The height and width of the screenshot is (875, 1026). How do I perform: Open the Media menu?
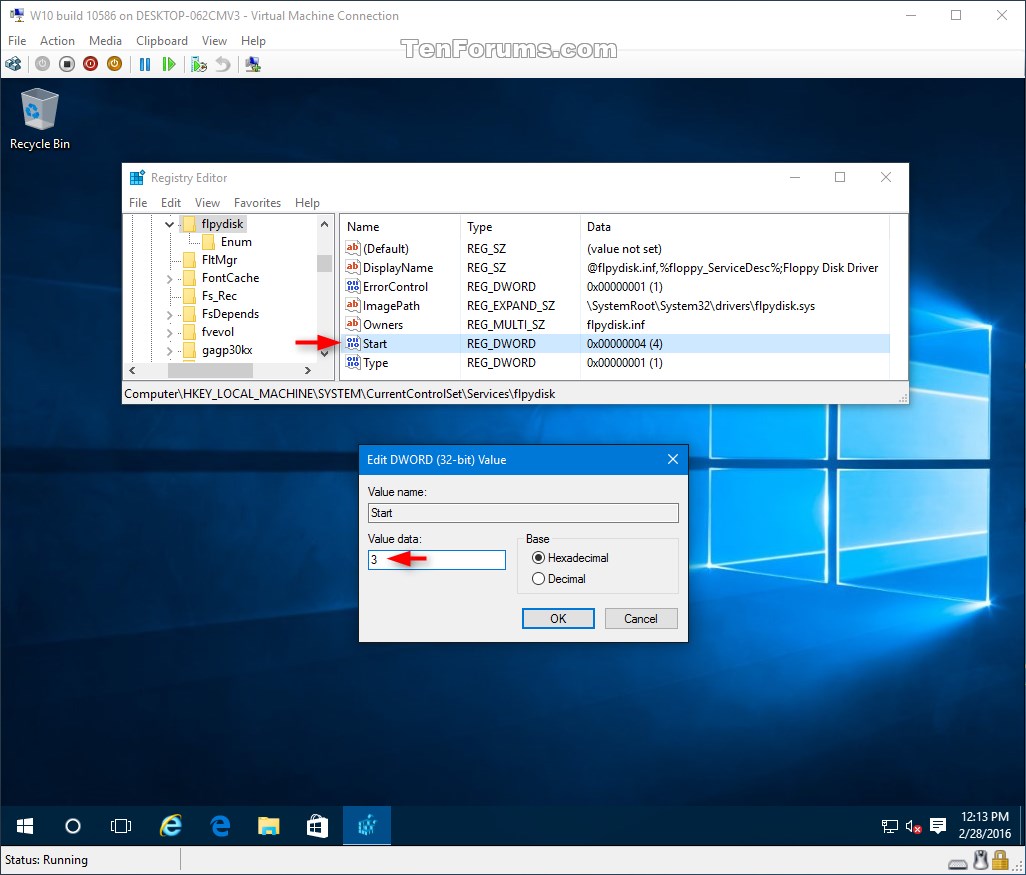coord(105,40)
